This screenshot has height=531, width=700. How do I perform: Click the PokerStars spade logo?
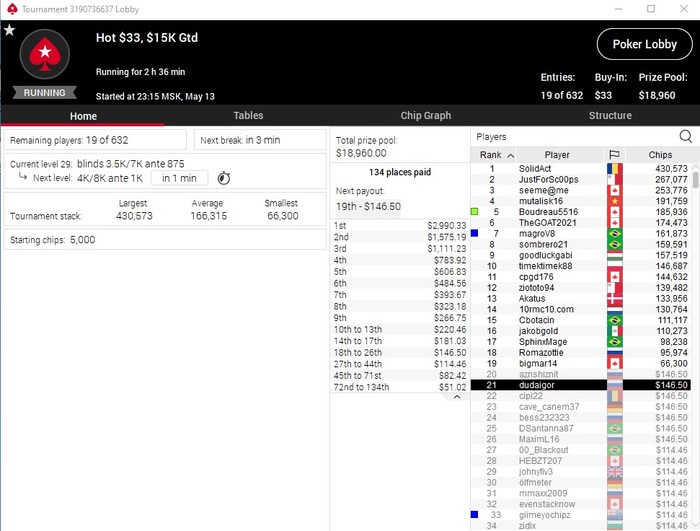pyautogui.click(x=45, y=54)
